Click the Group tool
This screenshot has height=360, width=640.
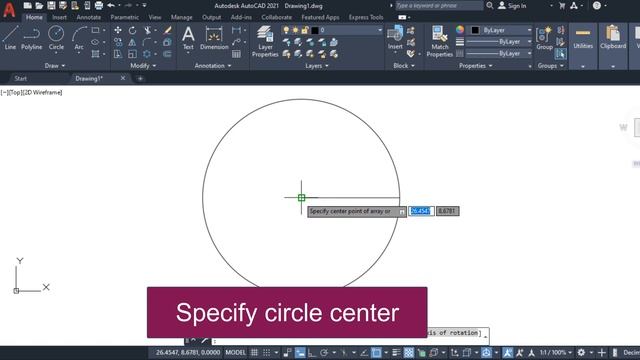point(544,38)
